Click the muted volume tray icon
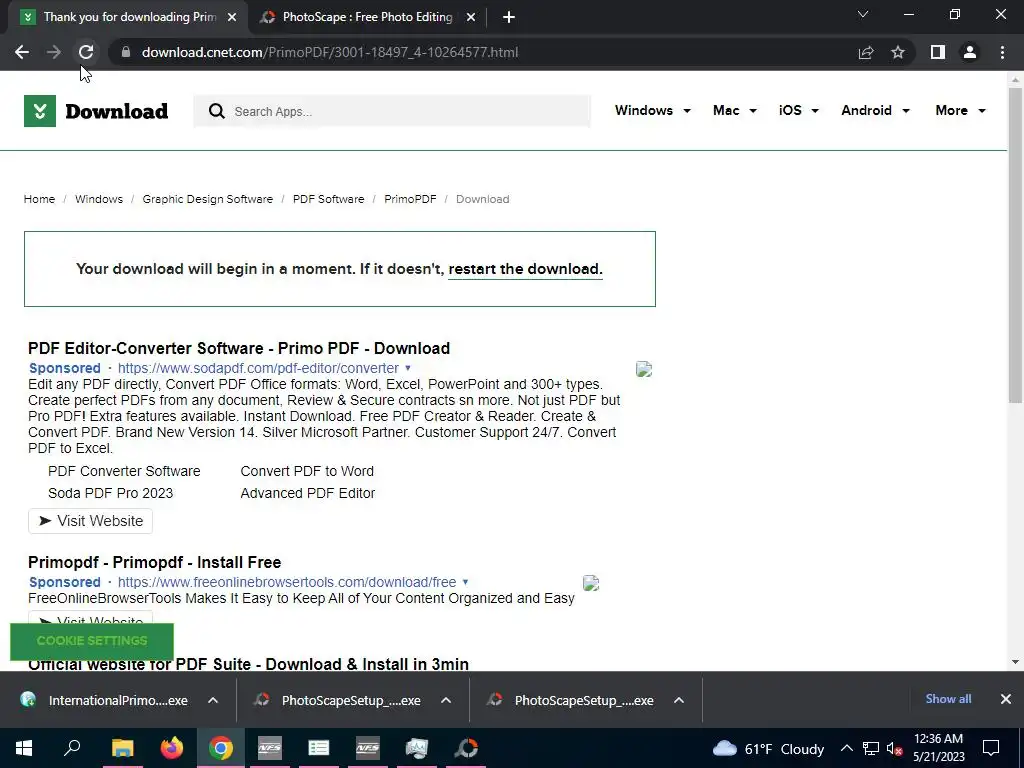This screenshot has height=768, width=1024. point(895,748)
